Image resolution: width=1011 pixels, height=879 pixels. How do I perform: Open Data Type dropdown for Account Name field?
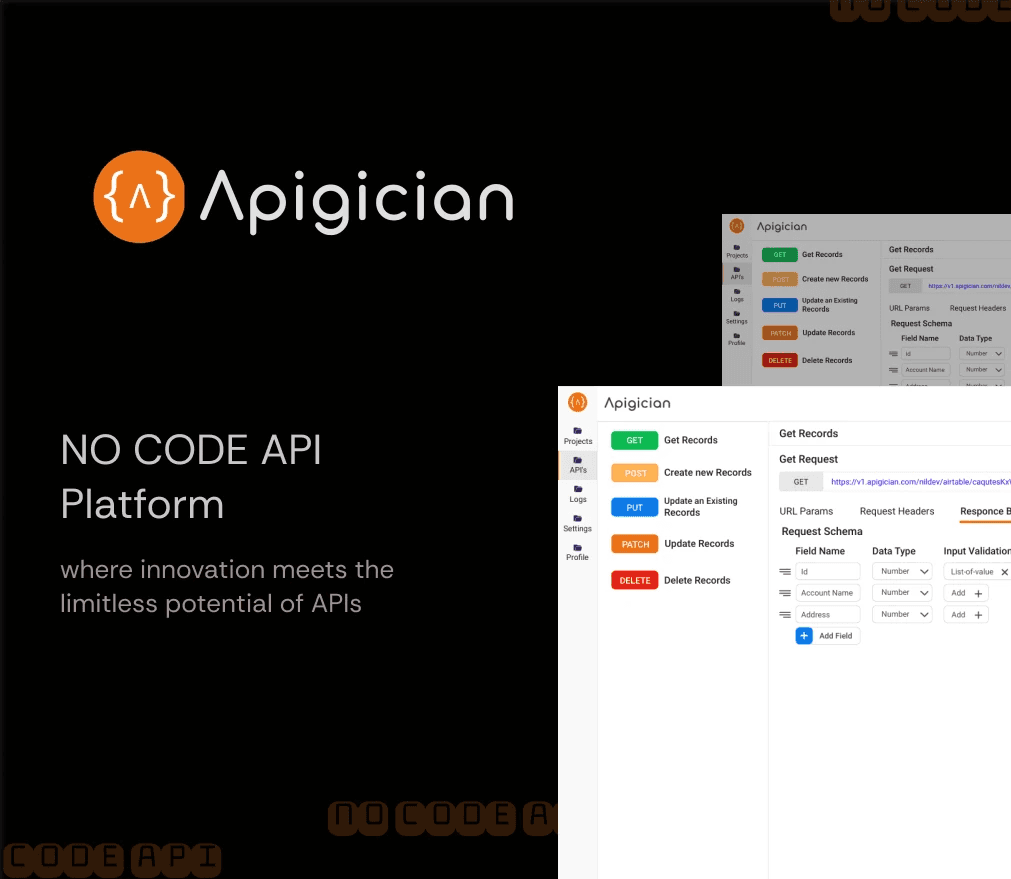click(x=902, y=593)
